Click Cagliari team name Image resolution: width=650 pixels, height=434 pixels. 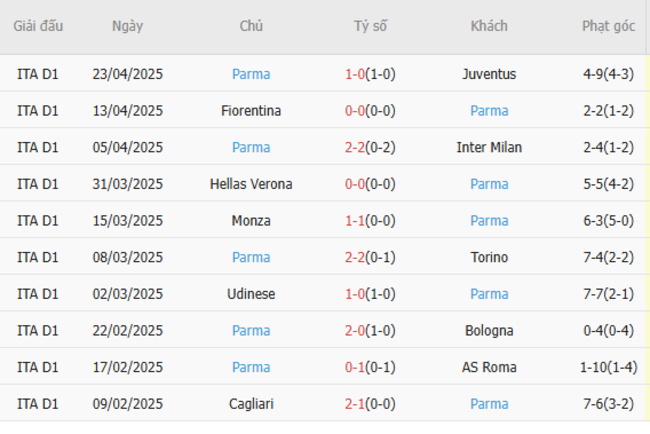pos(251,404)
